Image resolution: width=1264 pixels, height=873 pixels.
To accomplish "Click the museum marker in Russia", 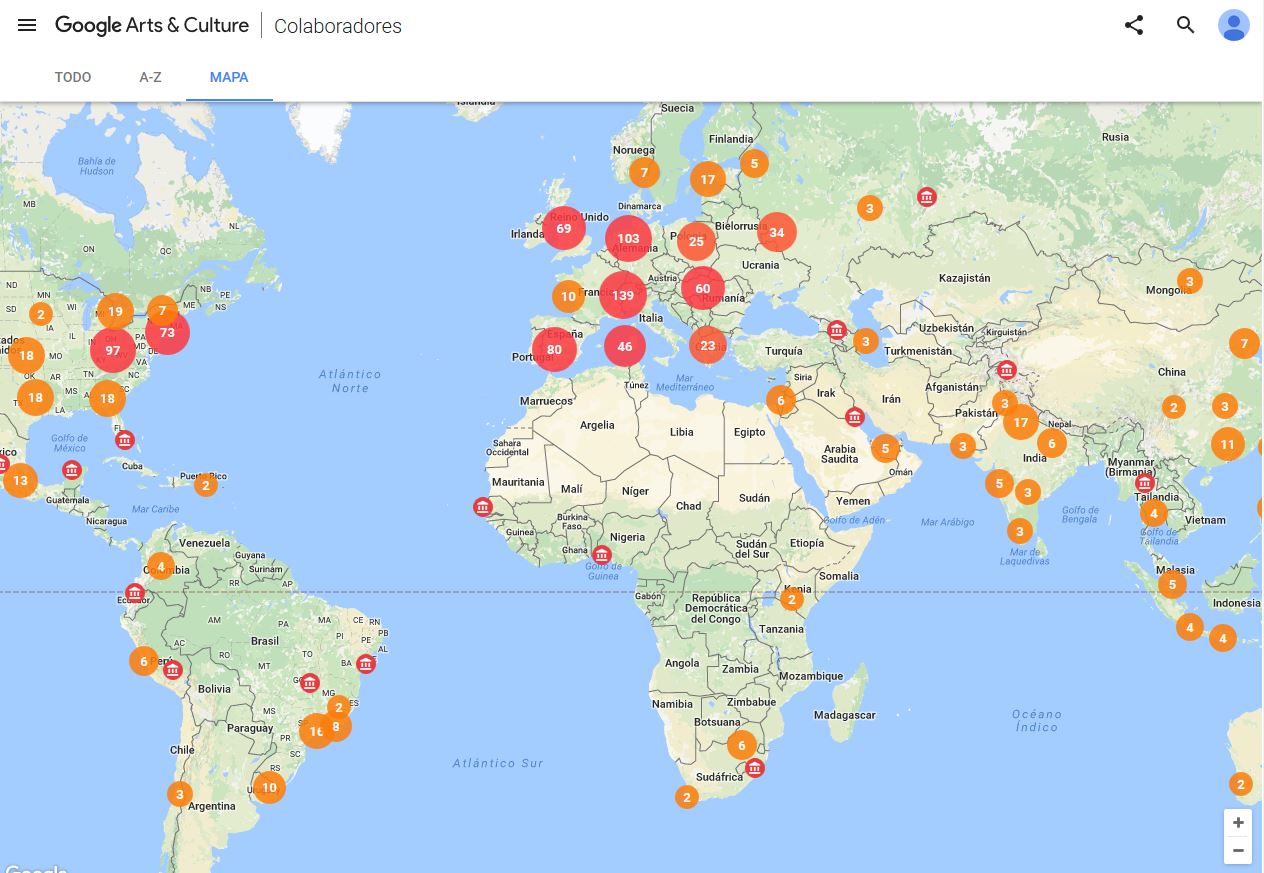I will coord(927,196).
